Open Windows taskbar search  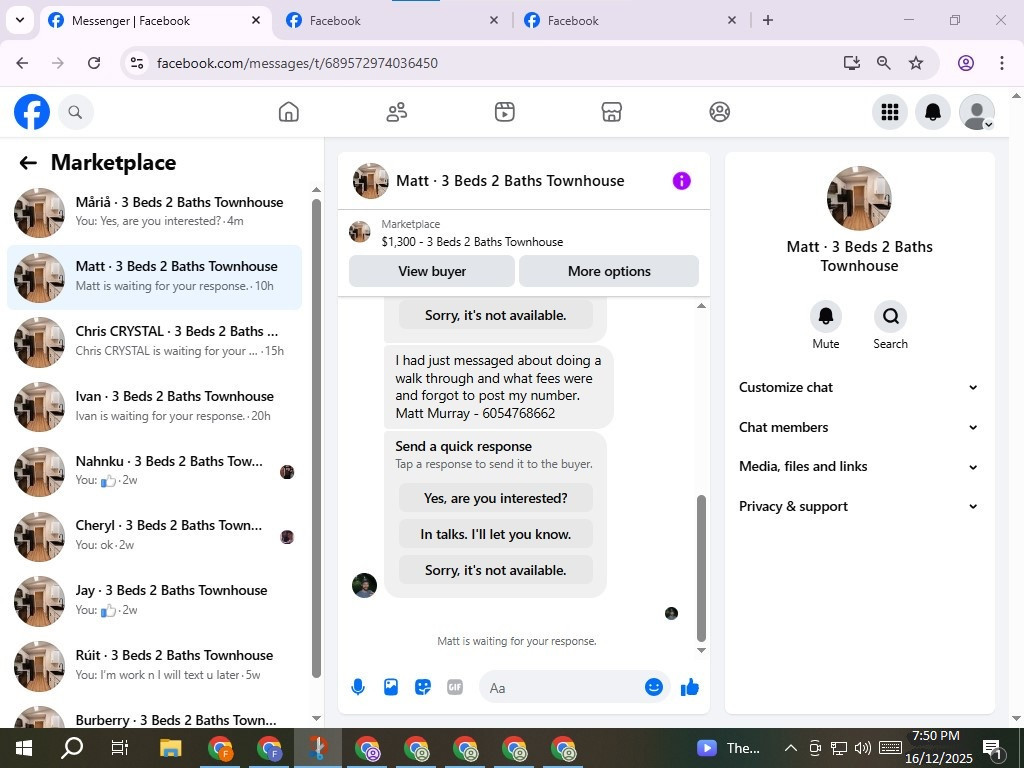pos(72,748)
